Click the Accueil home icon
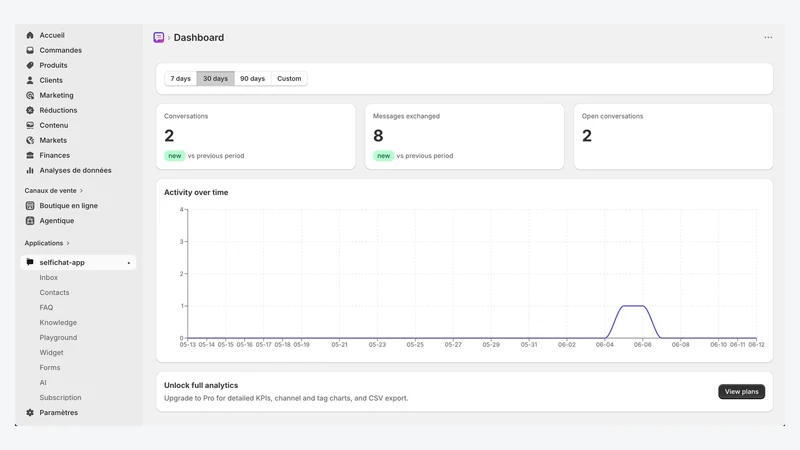This screenshot has height=450, width=800. [x=30, y=35]
